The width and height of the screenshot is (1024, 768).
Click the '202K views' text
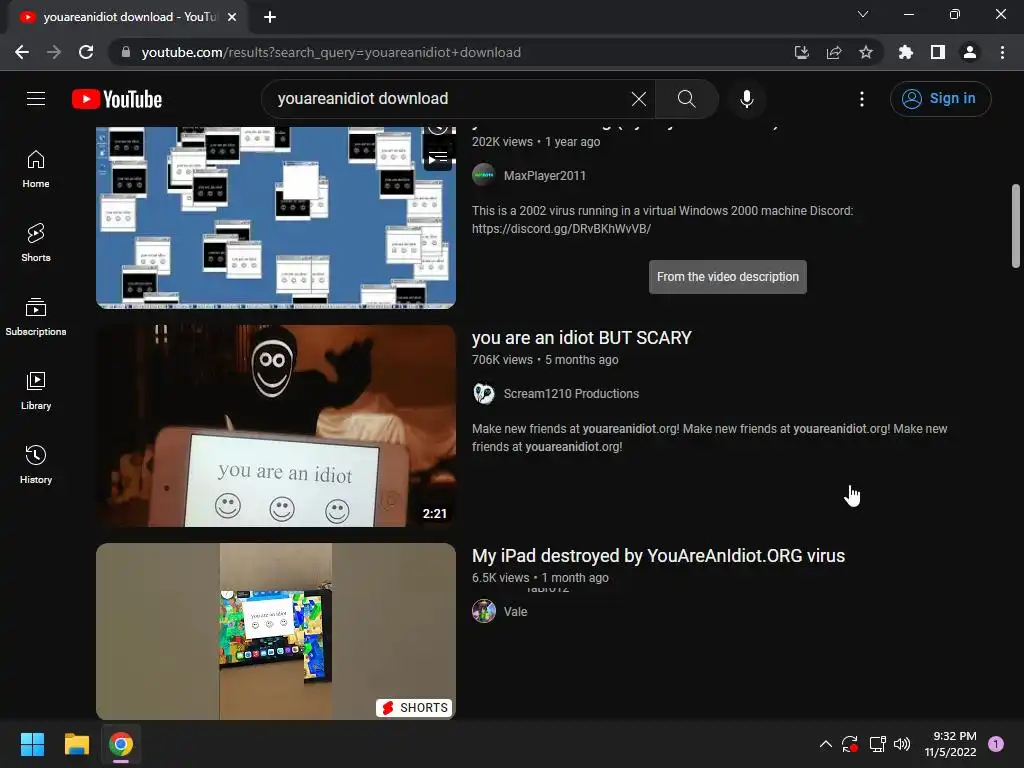[502, 142]
